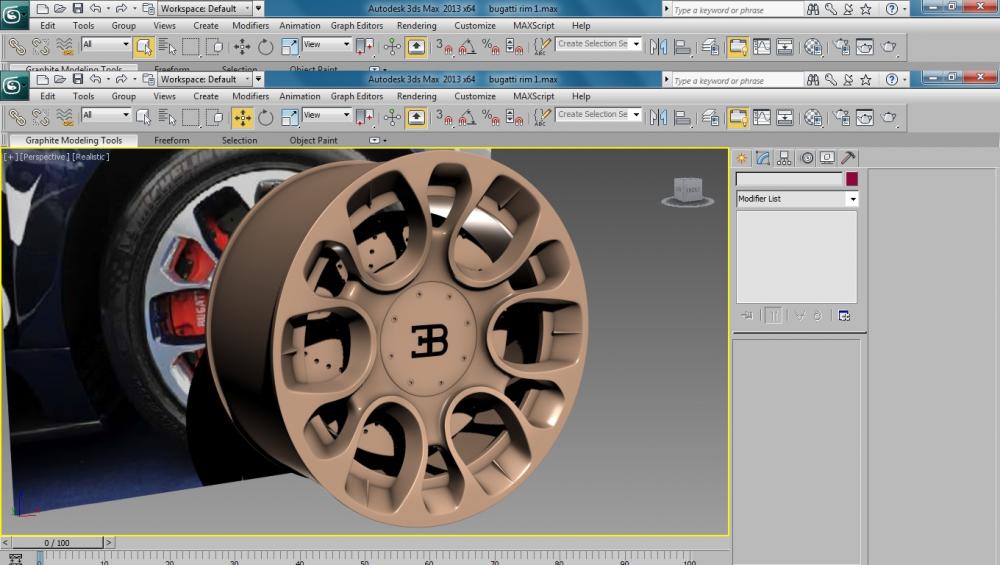Screen dimensions: 1000x565
Task: Open the Display command panel tab
Action: pos(827,158)
